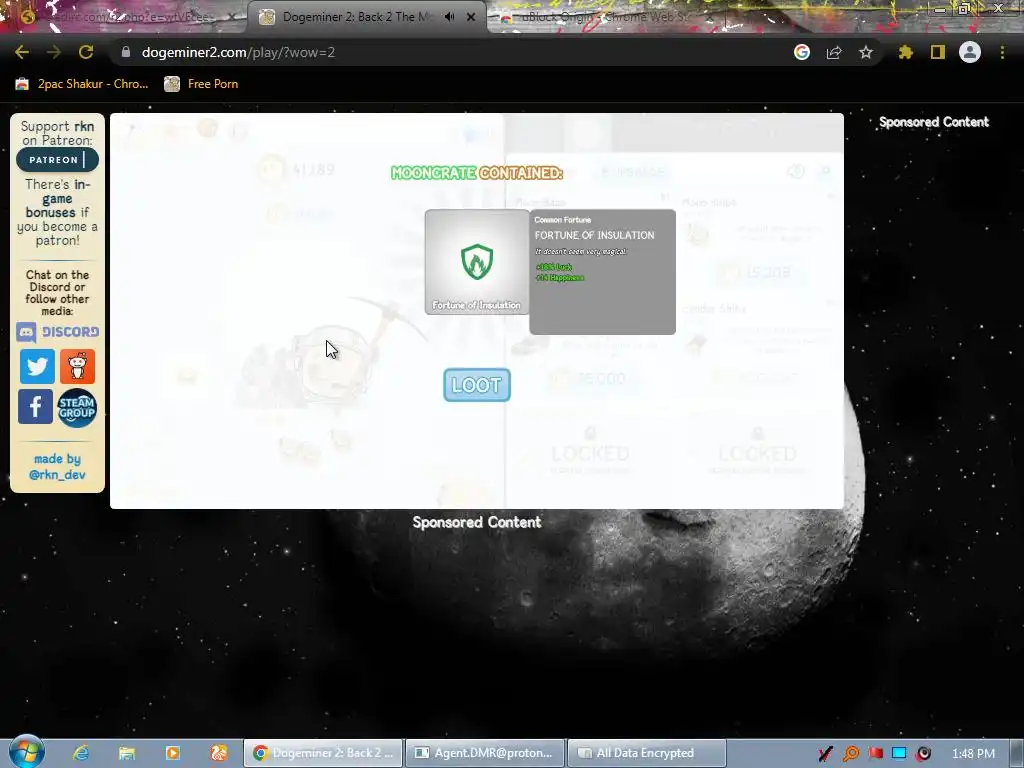
Task: Go back in browser history
Action: (22, 52)
